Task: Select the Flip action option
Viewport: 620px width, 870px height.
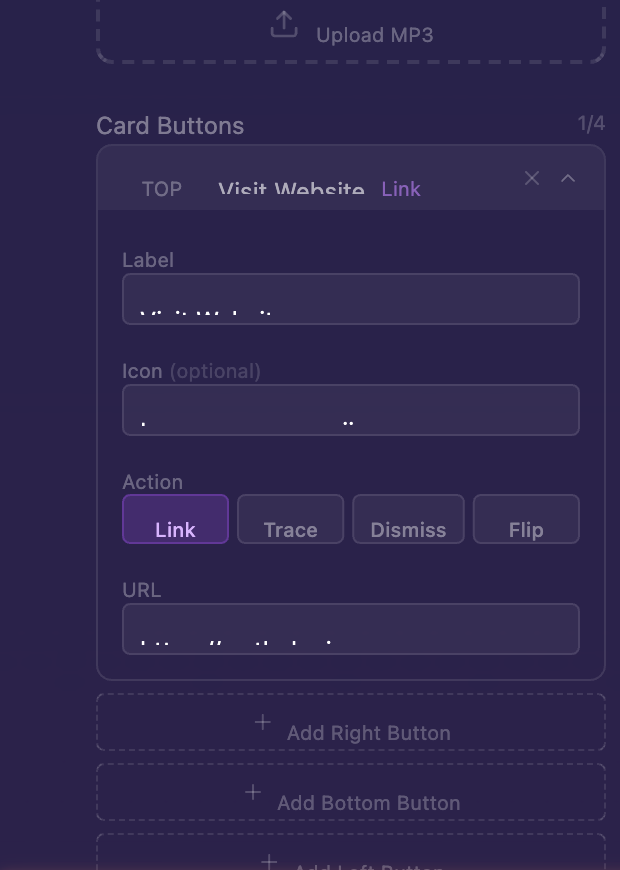Action: coord(526,519)
